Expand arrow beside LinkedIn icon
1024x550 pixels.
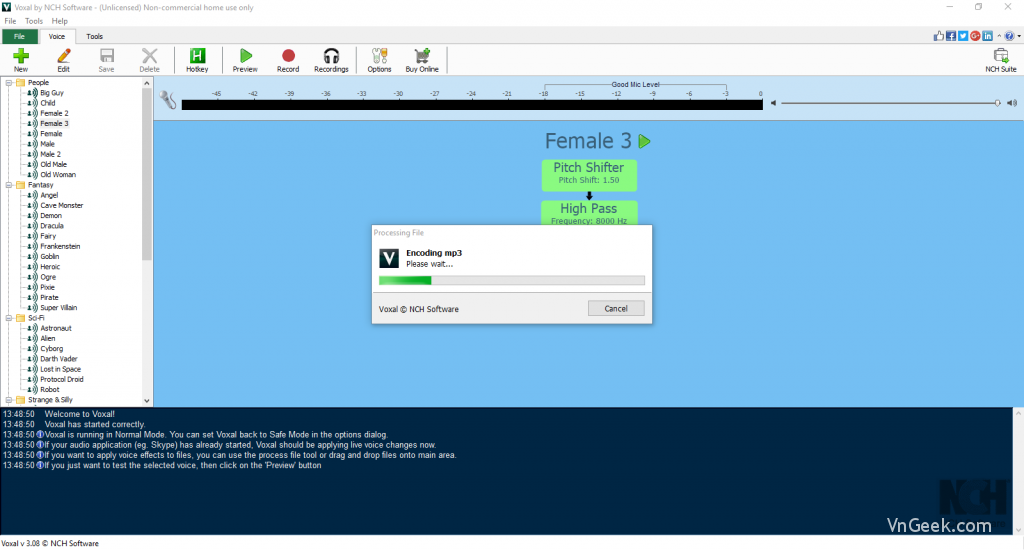coord(999,37)
